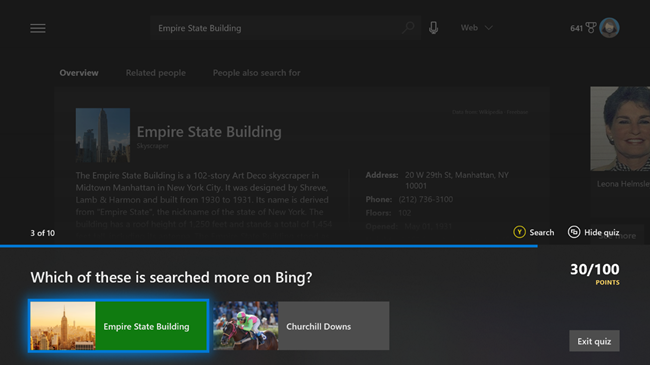Click the Empire State Building skyscraper thumbnail
The height and width of the screenshot is (365, 650).
[x=103, y=135]
